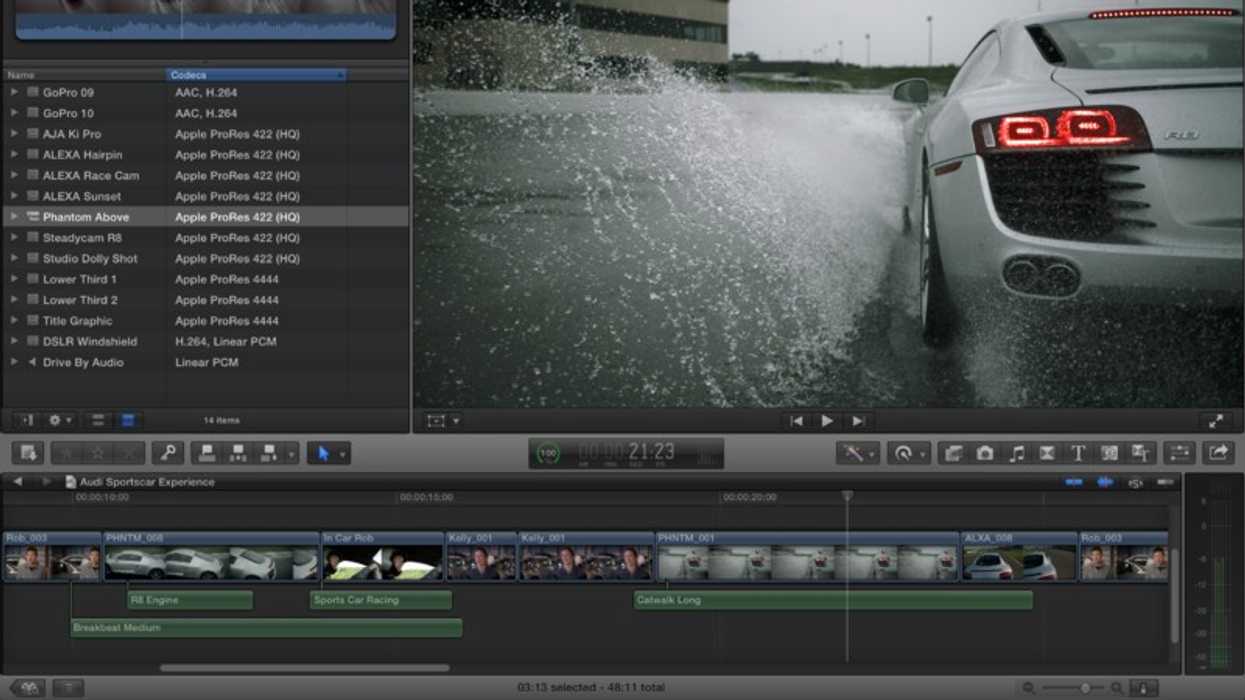The image size is (1245, 700).
Task: Expand the Phantom Above clip row
Action: [14, 217]
